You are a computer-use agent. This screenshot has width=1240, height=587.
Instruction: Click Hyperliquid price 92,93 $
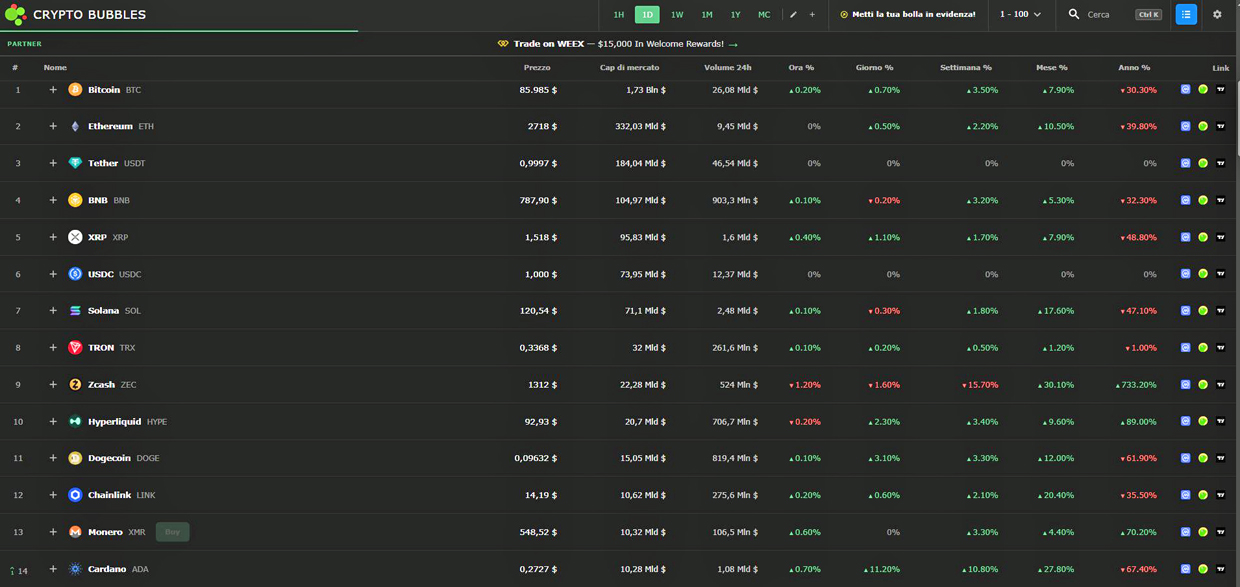point(541,421)
